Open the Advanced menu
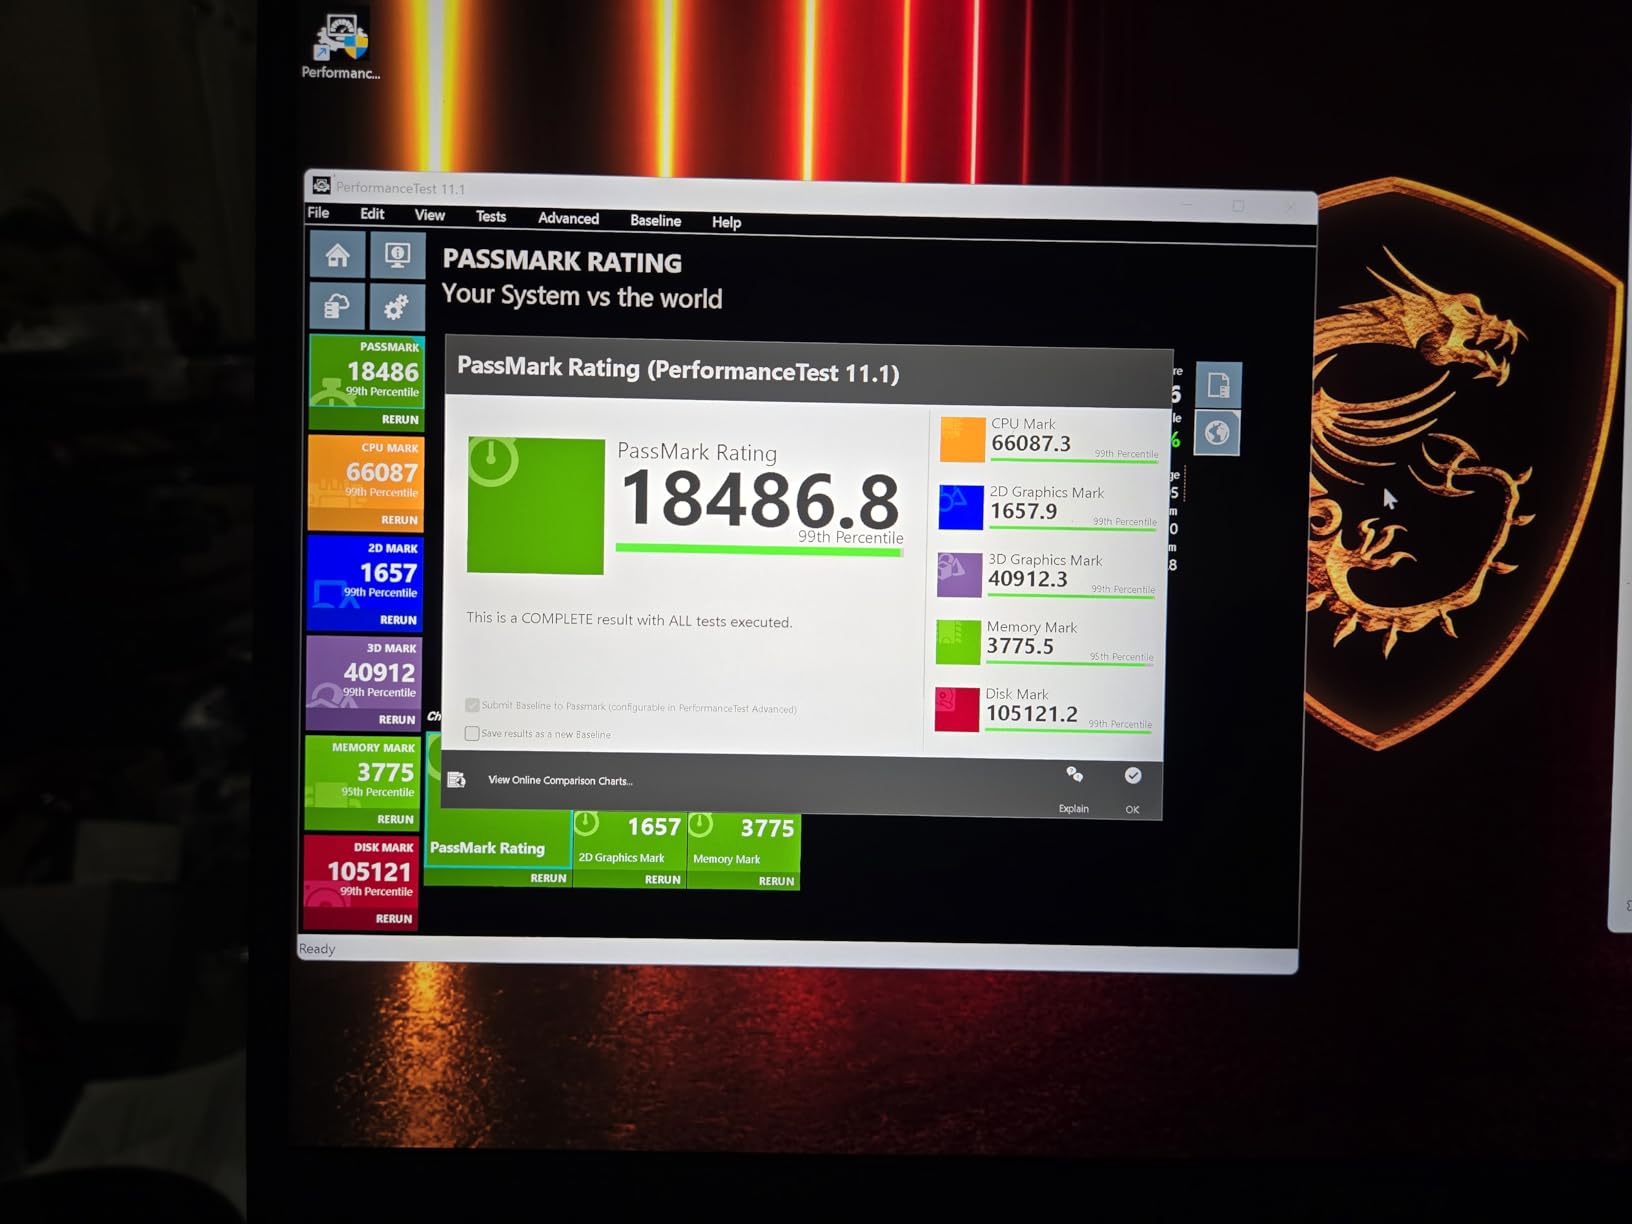Image resolution: width=1632 pixels, height=1224 pixels. click(x=567, y=218)
